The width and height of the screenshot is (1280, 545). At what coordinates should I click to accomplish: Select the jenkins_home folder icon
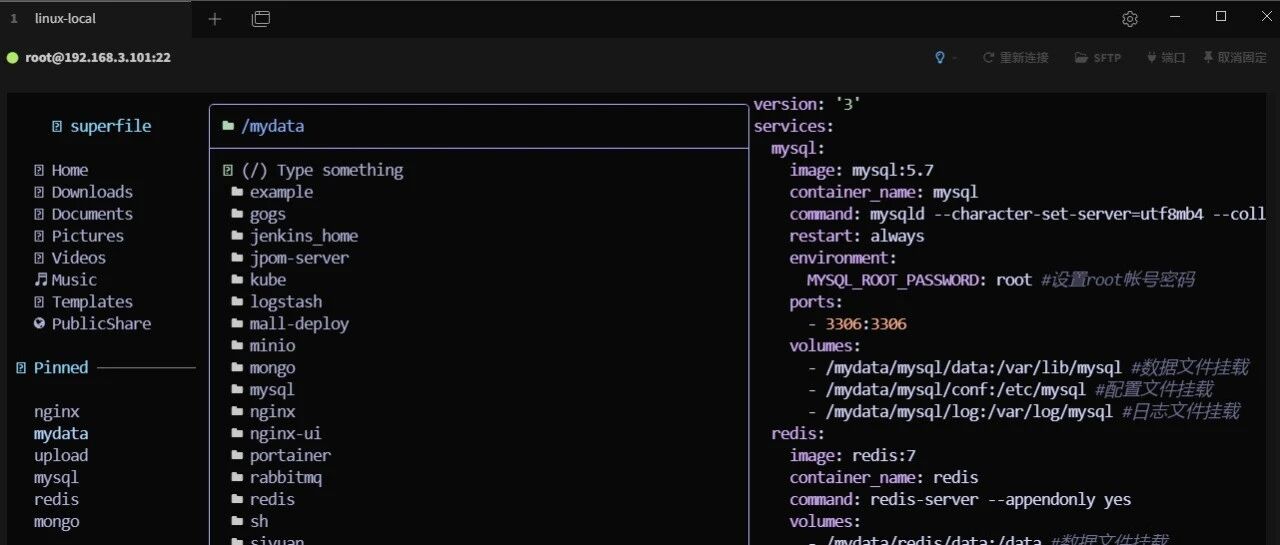(237, 236)
